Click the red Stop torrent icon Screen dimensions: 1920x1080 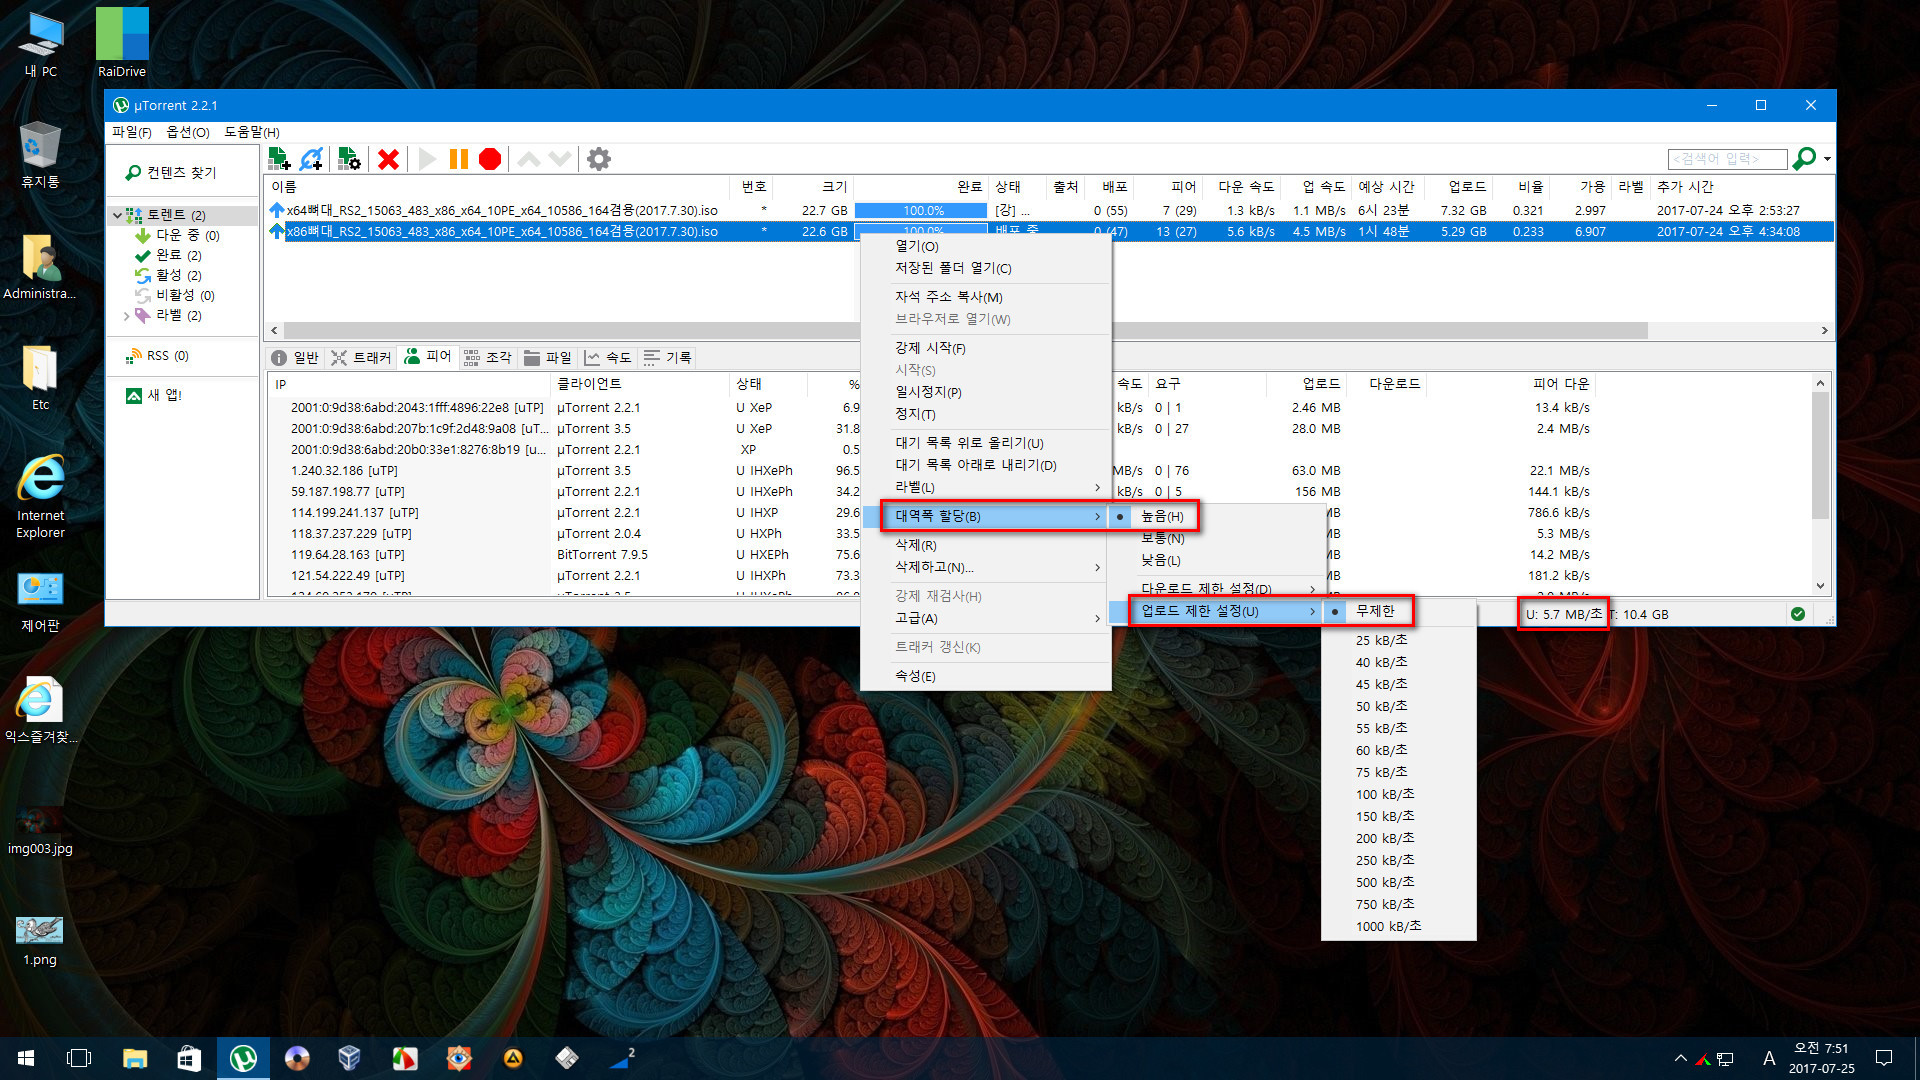[490, 159]
